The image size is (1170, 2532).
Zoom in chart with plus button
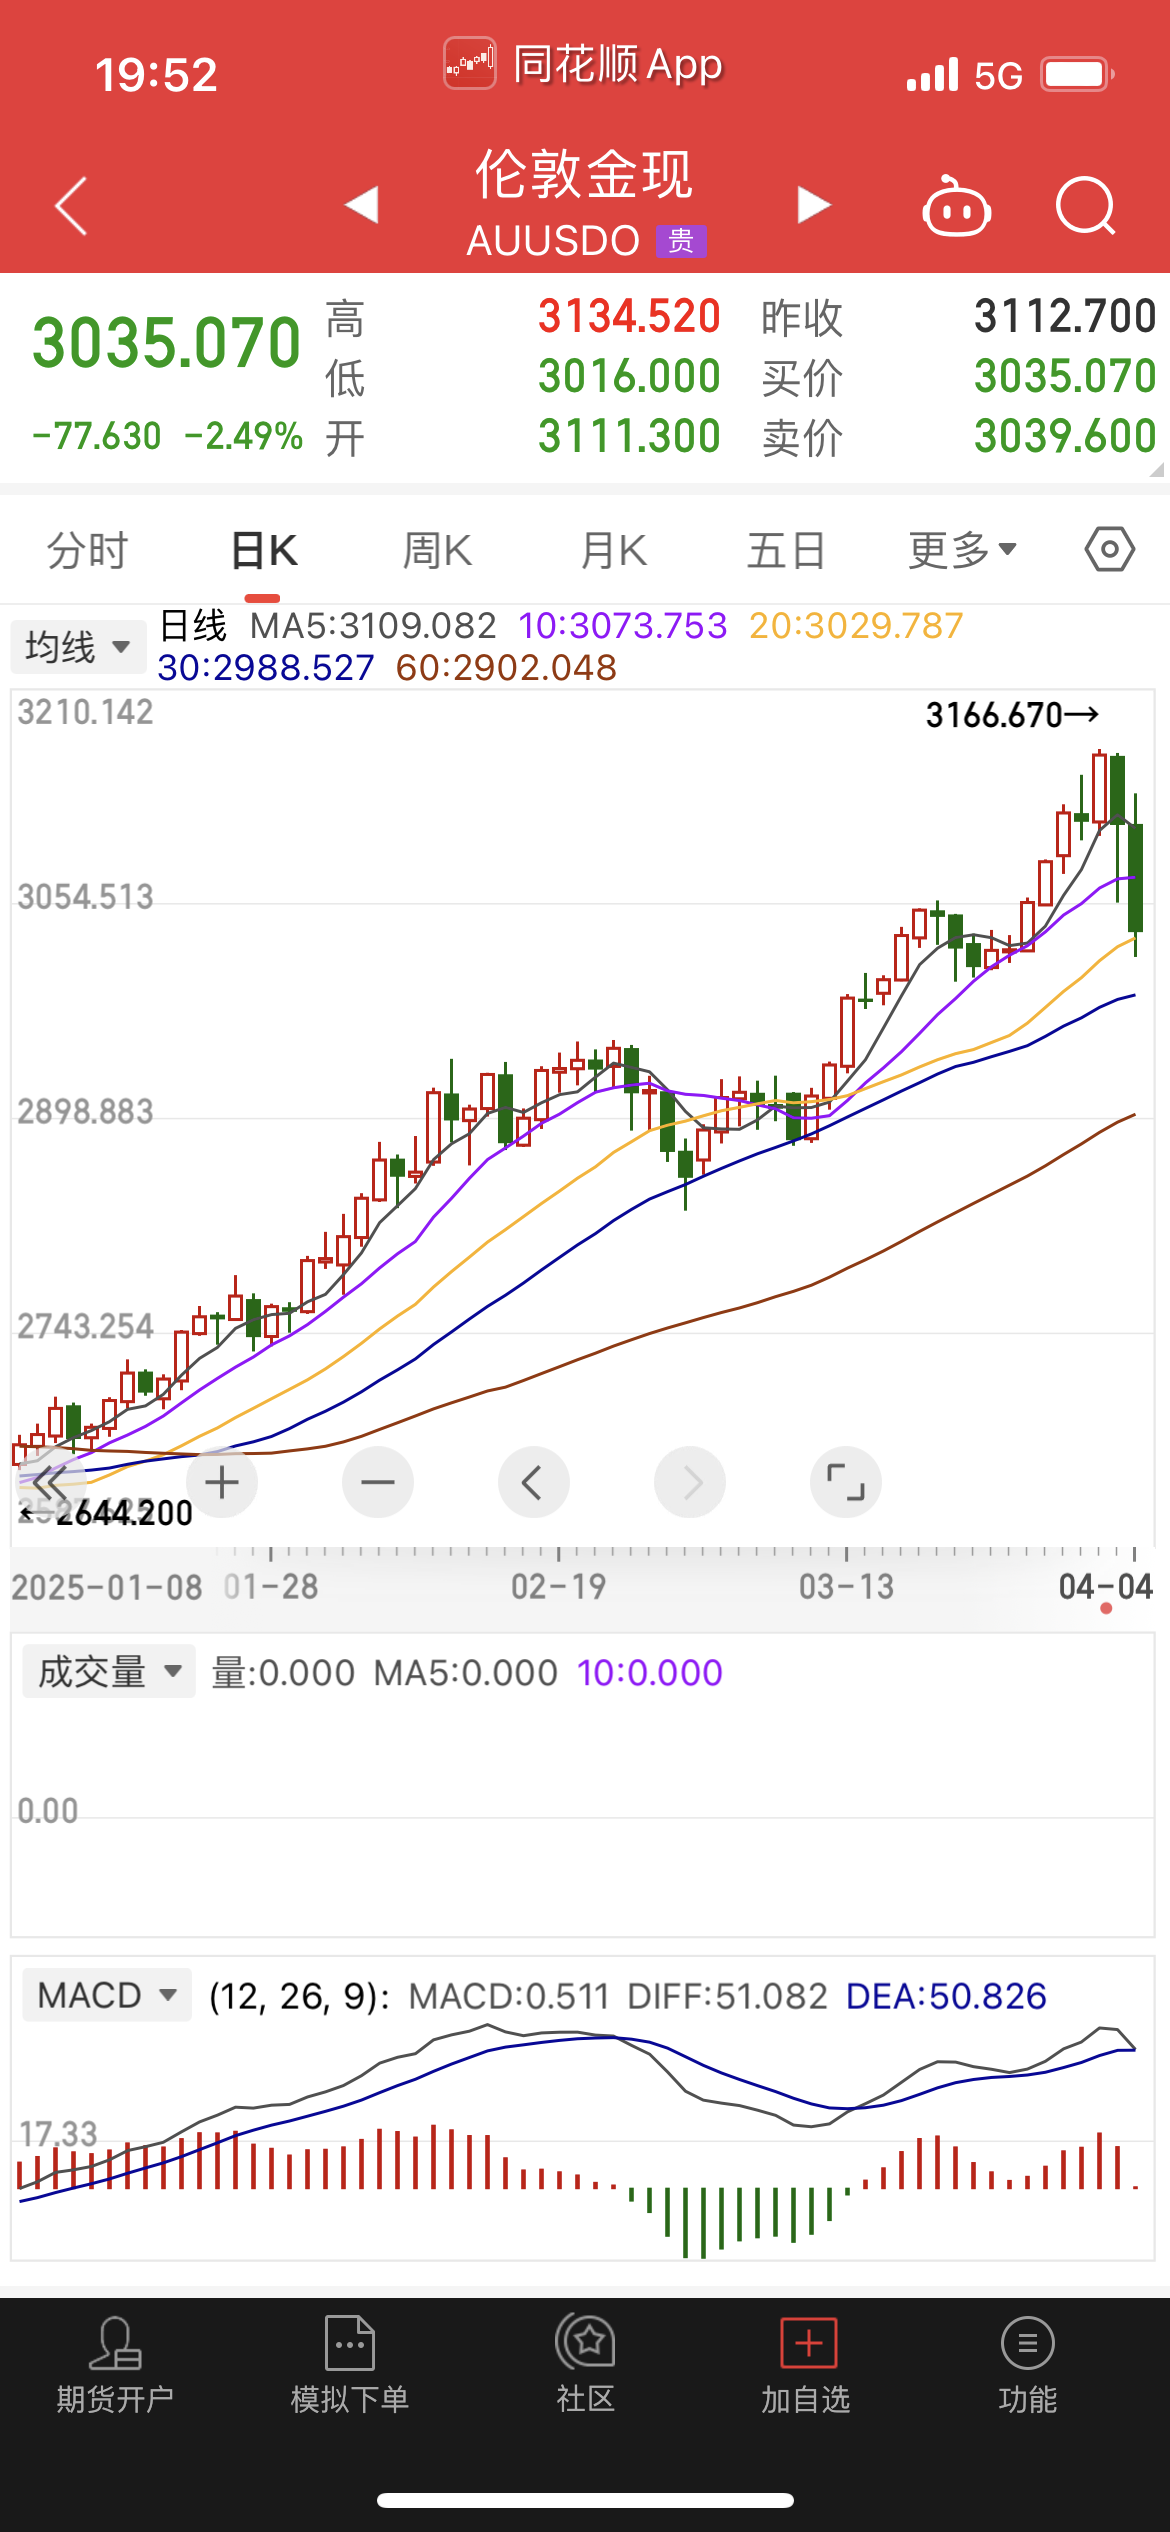tap(222, 1482)
